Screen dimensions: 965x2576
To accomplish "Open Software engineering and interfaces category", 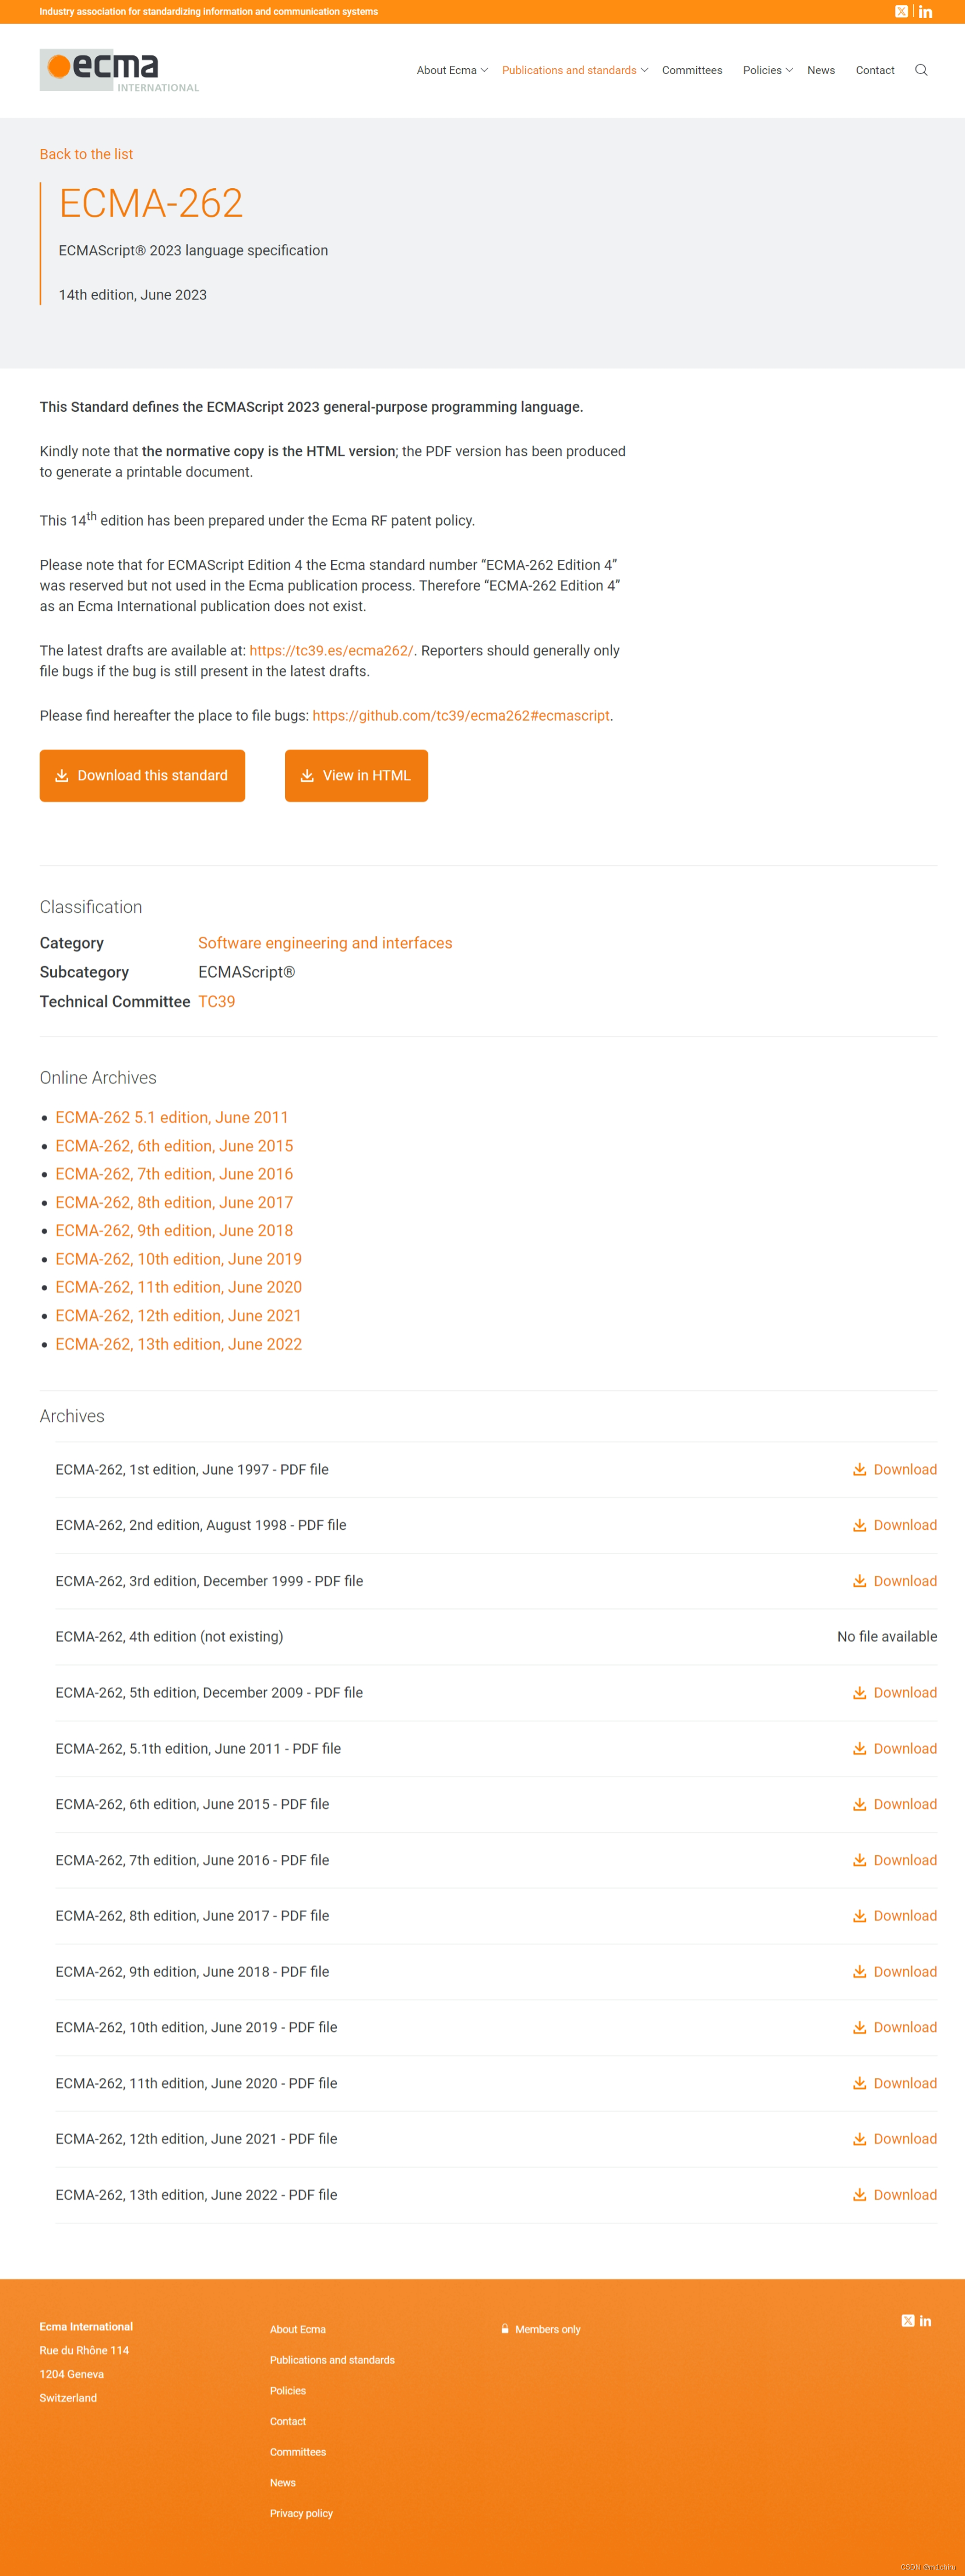I will pos(325,943).
